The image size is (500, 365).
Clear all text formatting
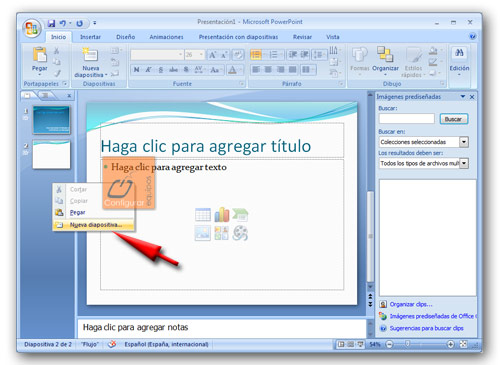pyautogui.click(x=238, y=55)
